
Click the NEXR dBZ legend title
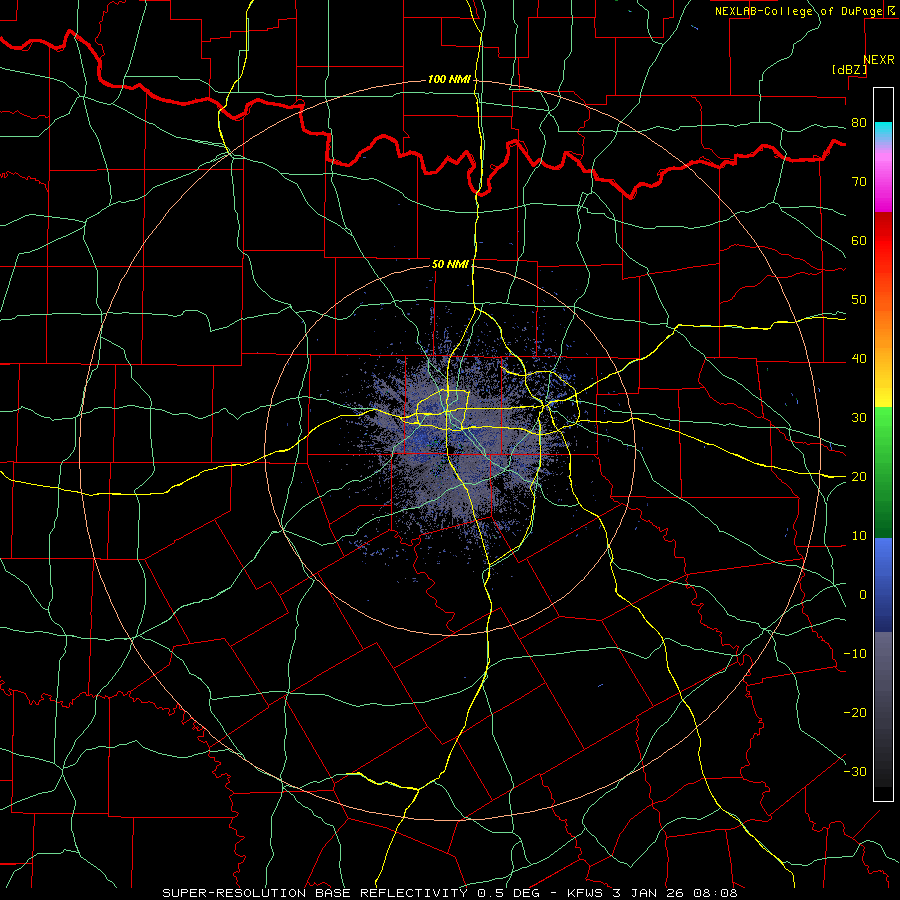pos(863,64)
